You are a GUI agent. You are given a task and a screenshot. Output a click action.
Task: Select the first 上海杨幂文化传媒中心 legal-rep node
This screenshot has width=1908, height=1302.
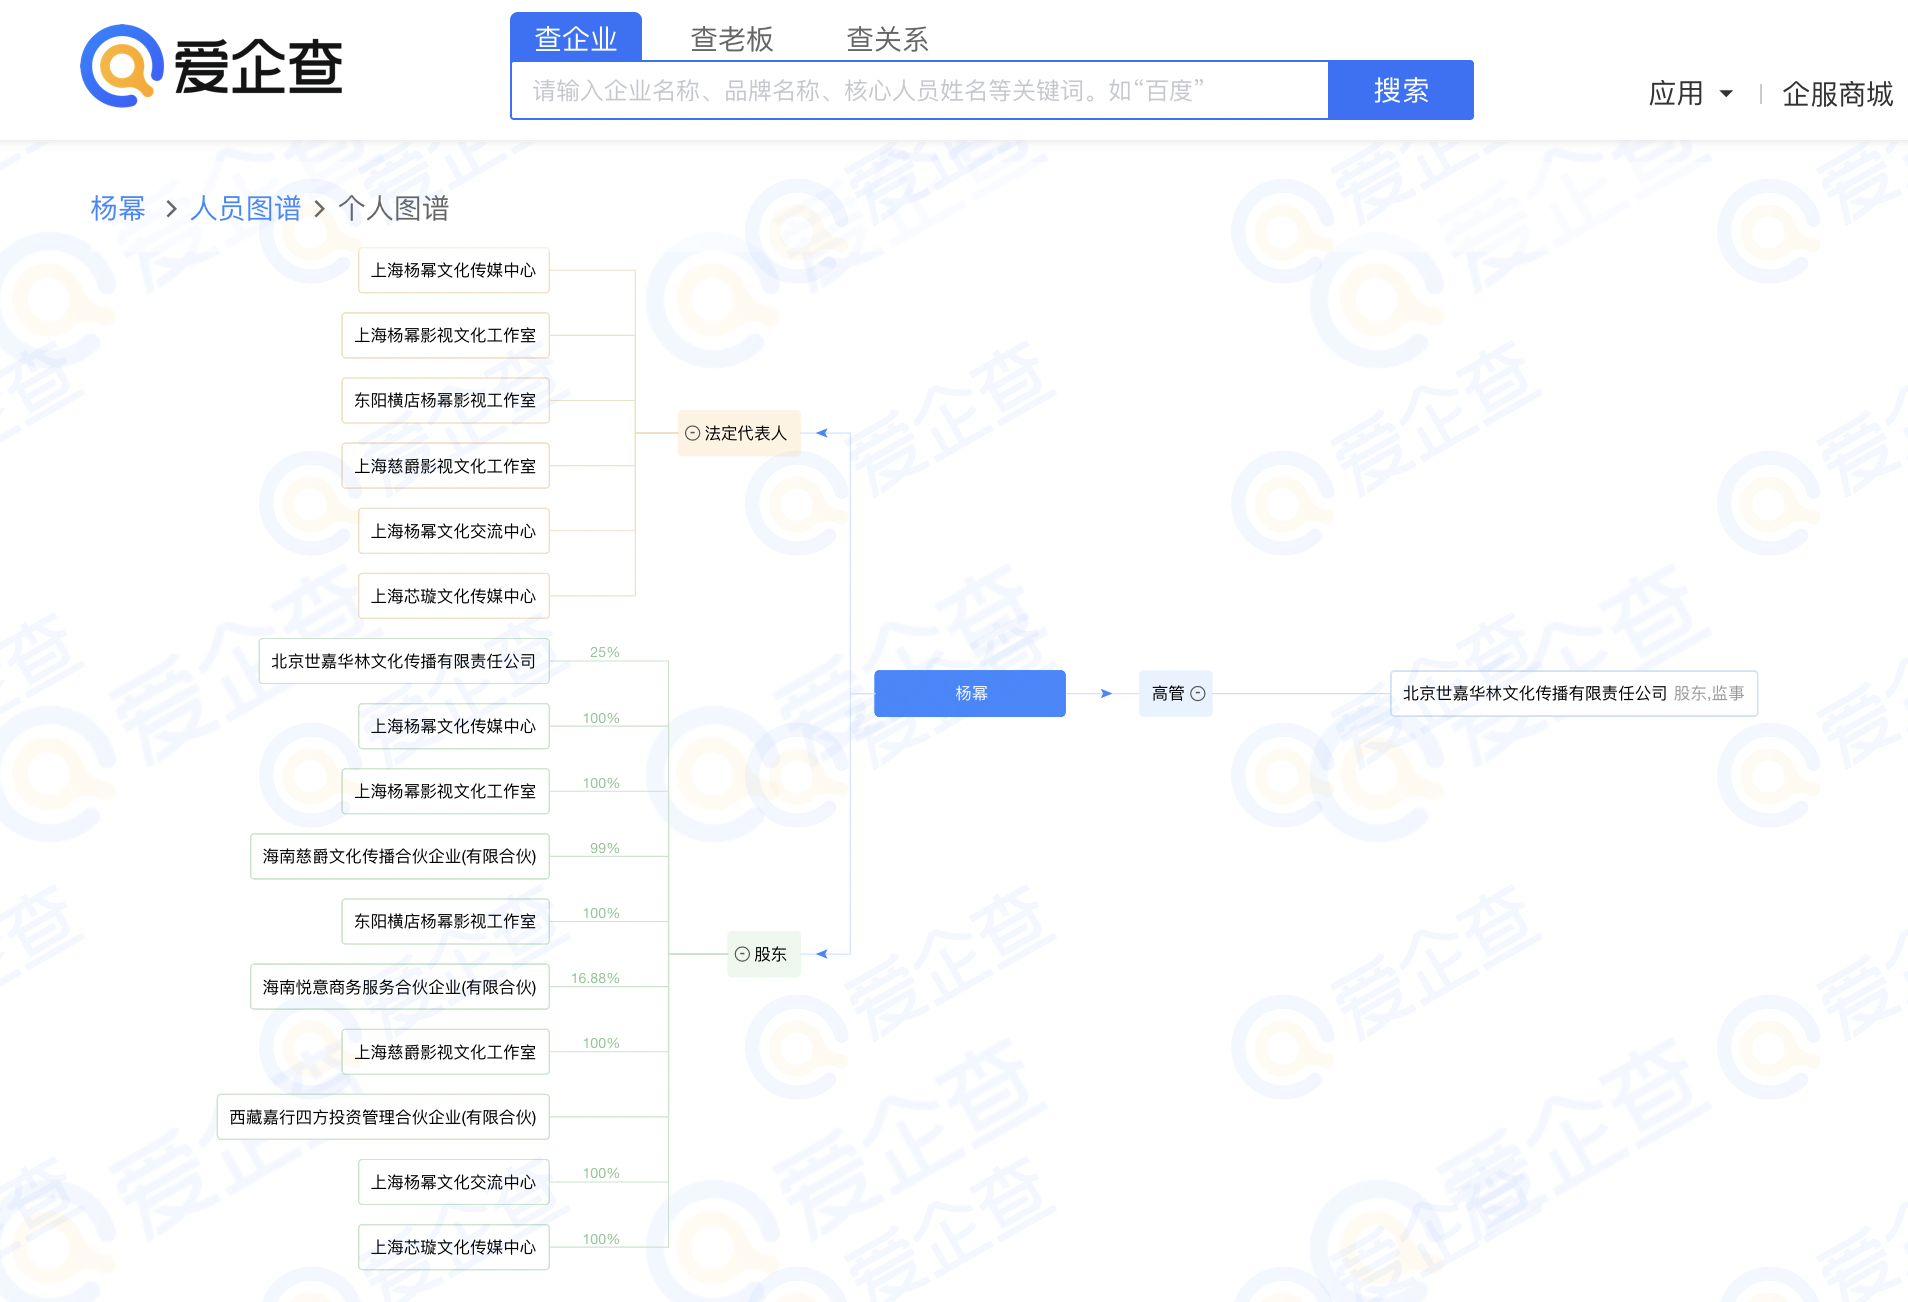pyautogui.click(x=454, y=270)
